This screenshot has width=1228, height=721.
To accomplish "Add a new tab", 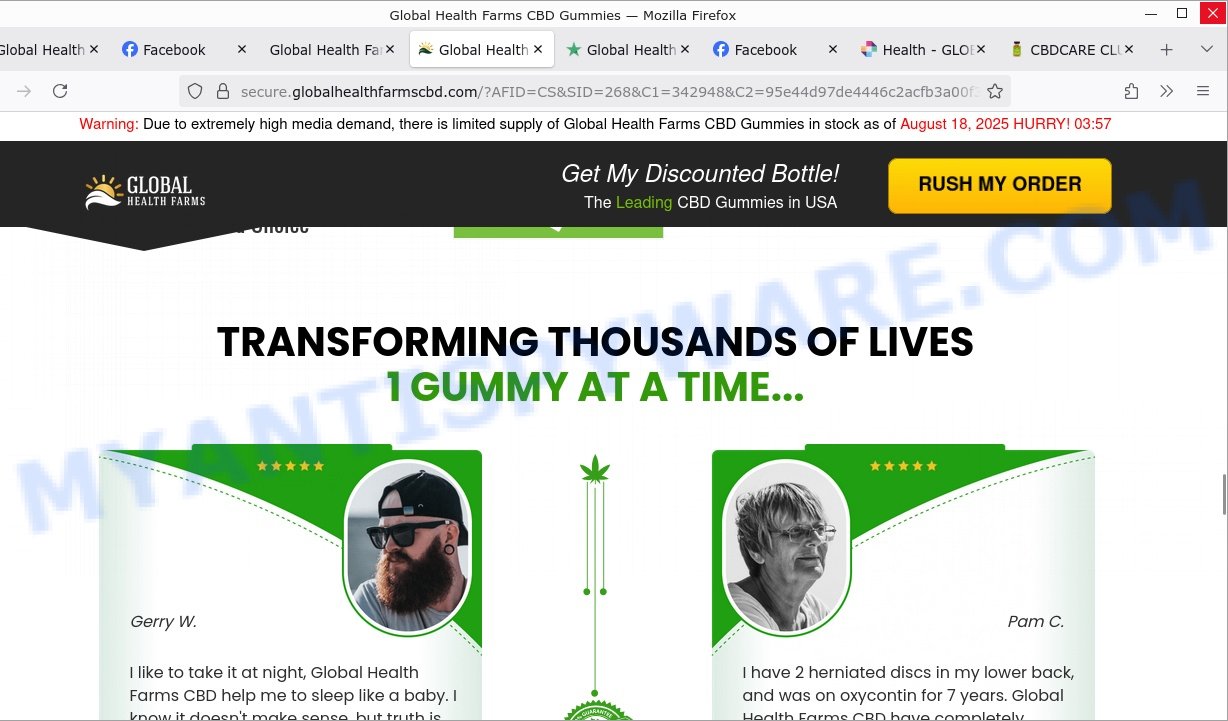I will click(1166, 49).
